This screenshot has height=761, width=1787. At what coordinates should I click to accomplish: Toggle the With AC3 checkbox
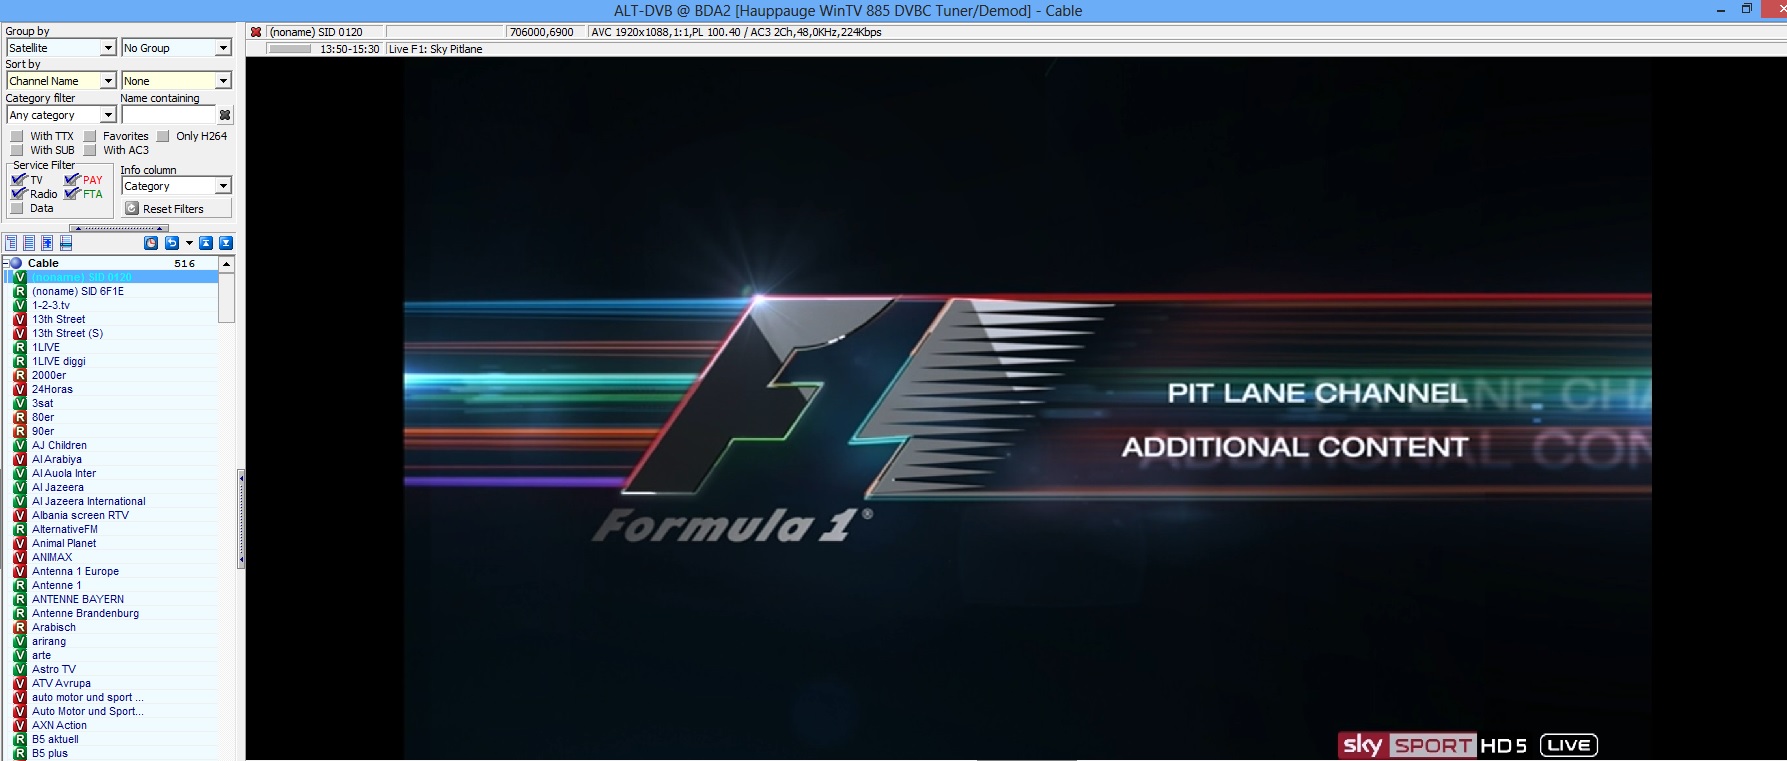coord(90,150)
